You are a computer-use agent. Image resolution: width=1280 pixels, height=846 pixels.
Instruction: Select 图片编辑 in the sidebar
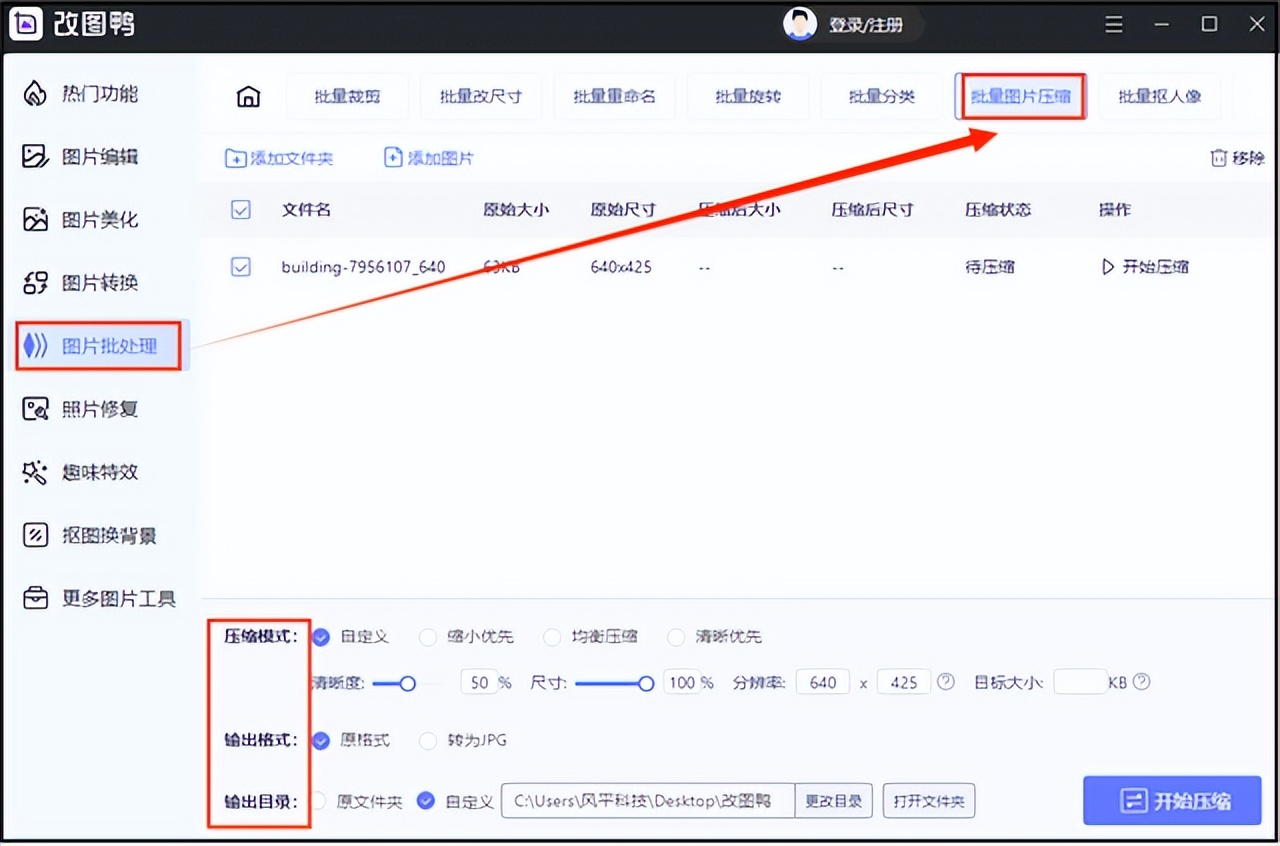tap(93, 156)
